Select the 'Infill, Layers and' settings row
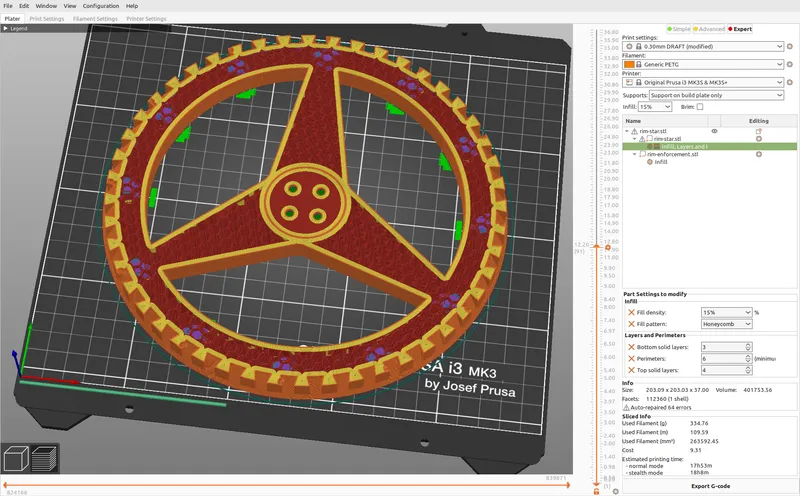Image resolution: width=800 pixels, height=496 pixels. tap(709, 146)
